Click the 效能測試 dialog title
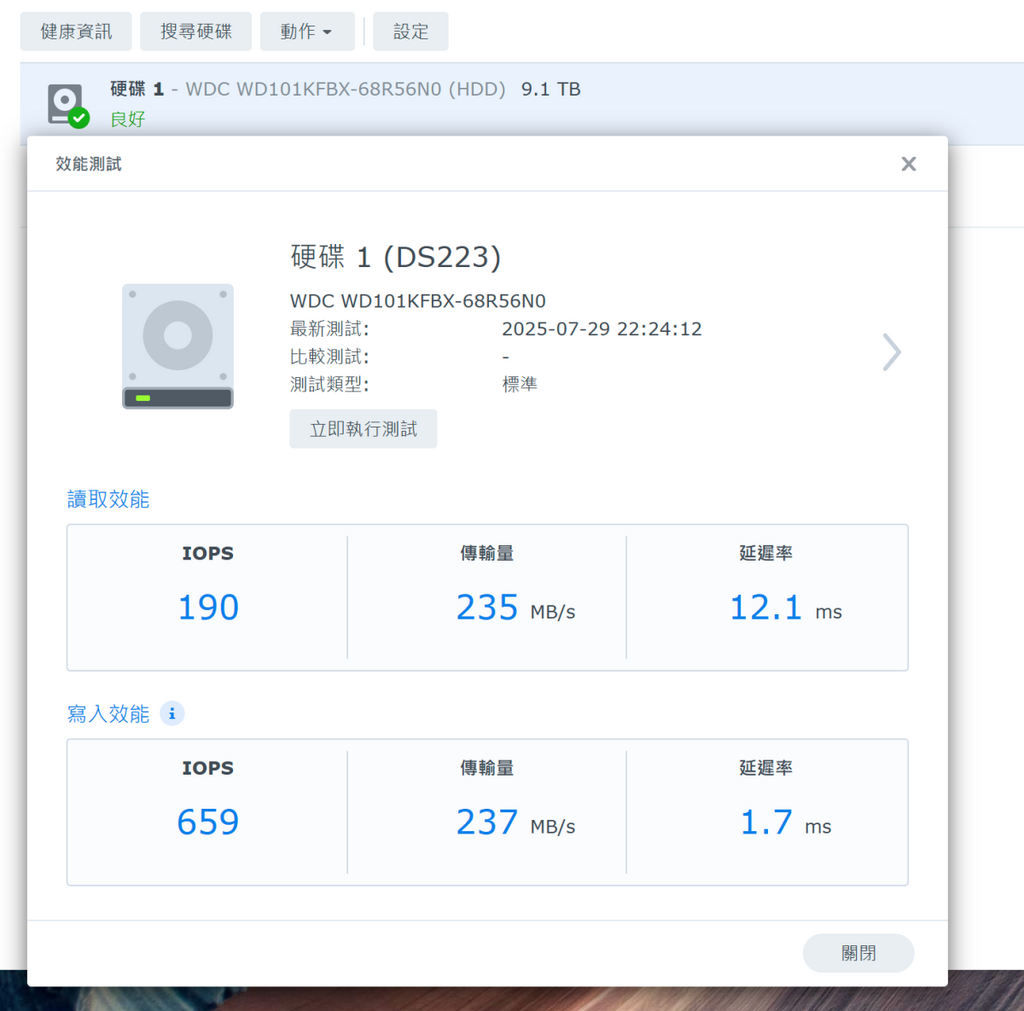This screenshot has height=1011, width=1024. 88,164
